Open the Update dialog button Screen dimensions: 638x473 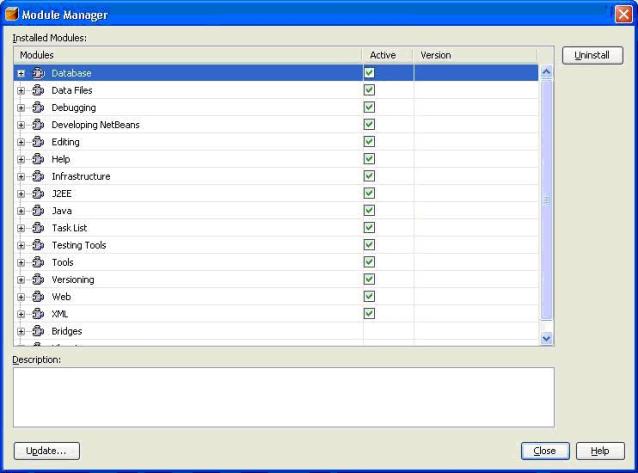pos(46,451)
